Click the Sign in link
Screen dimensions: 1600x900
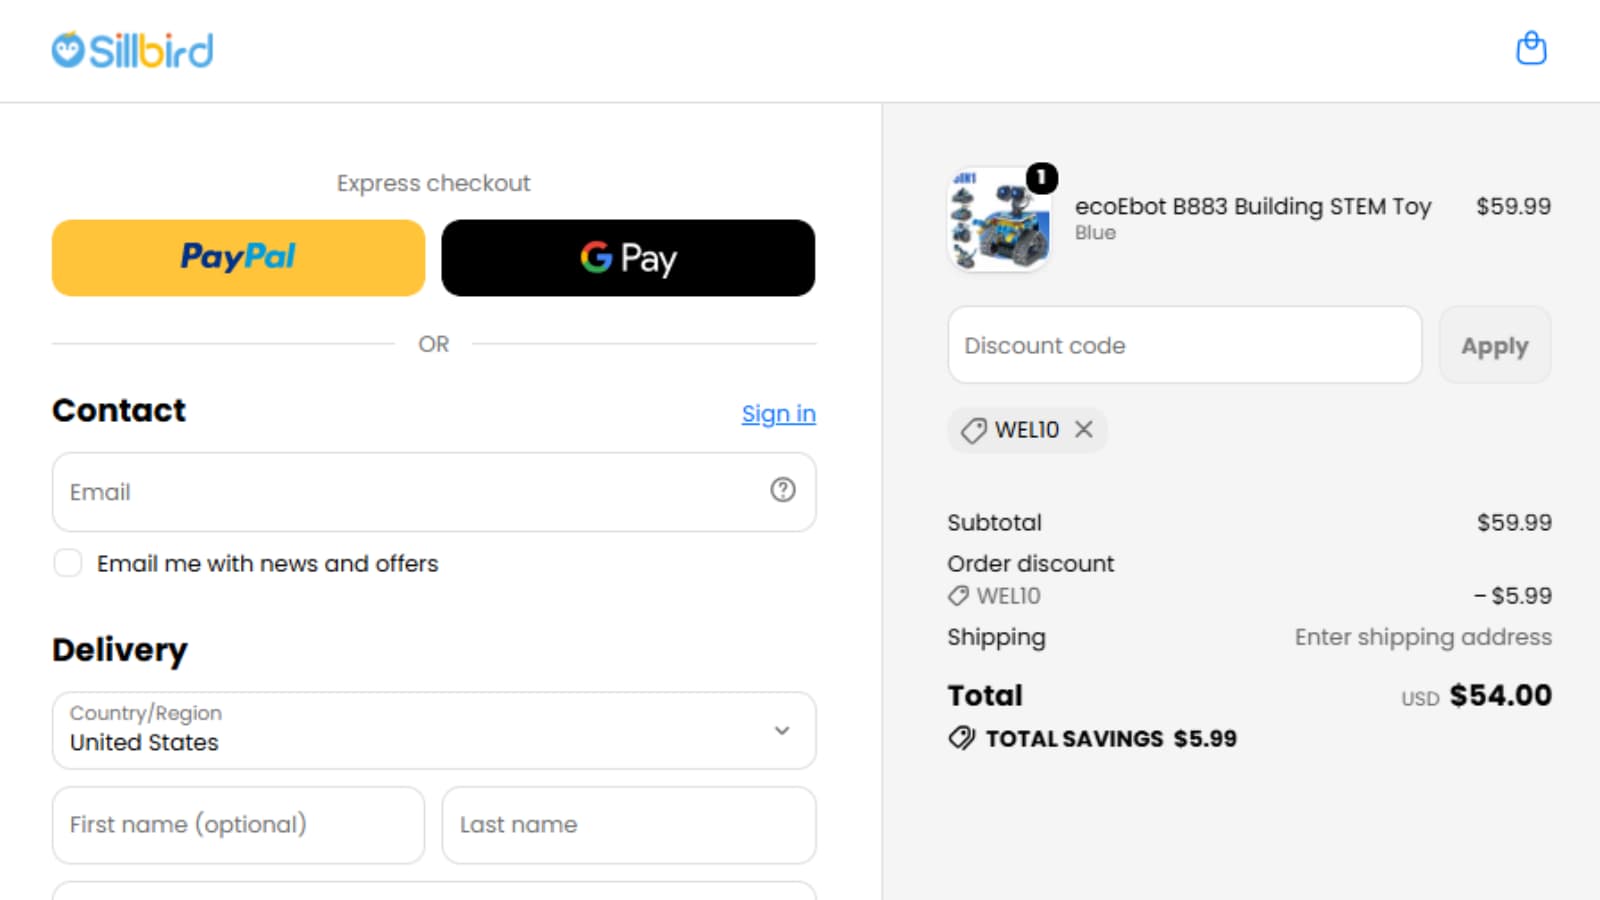(779, 413)
